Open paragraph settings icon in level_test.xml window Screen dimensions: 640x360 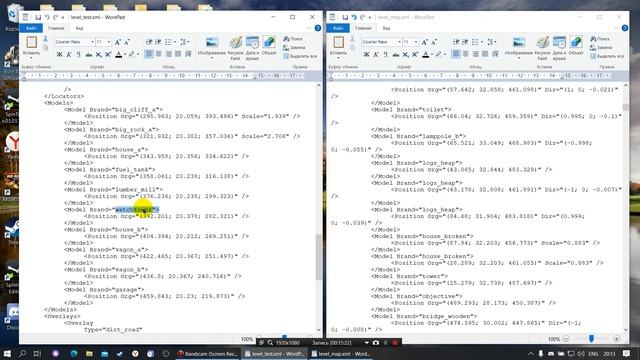click(x=188, y=54)
